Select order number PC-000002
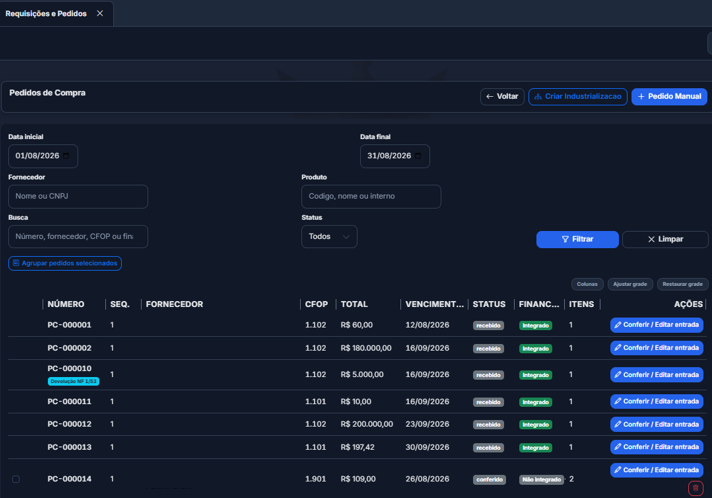This screenshot has height=498, width=712. point(69,348)
